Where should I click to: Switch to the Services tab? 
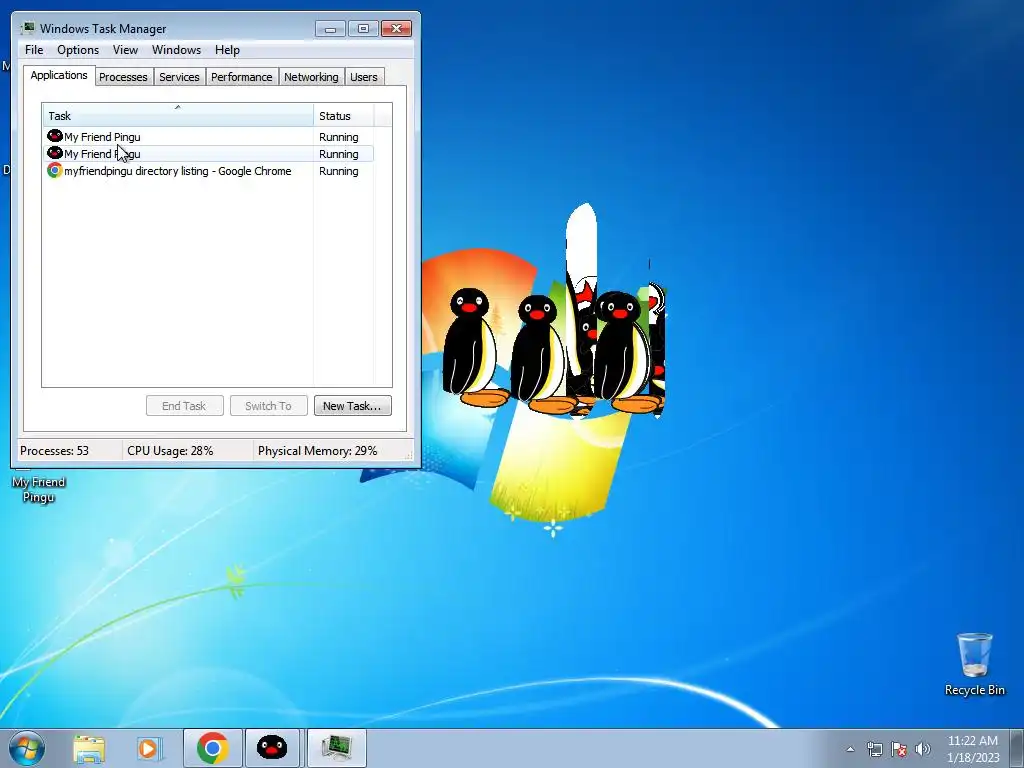pyautogui.click(x=179, y=77)
